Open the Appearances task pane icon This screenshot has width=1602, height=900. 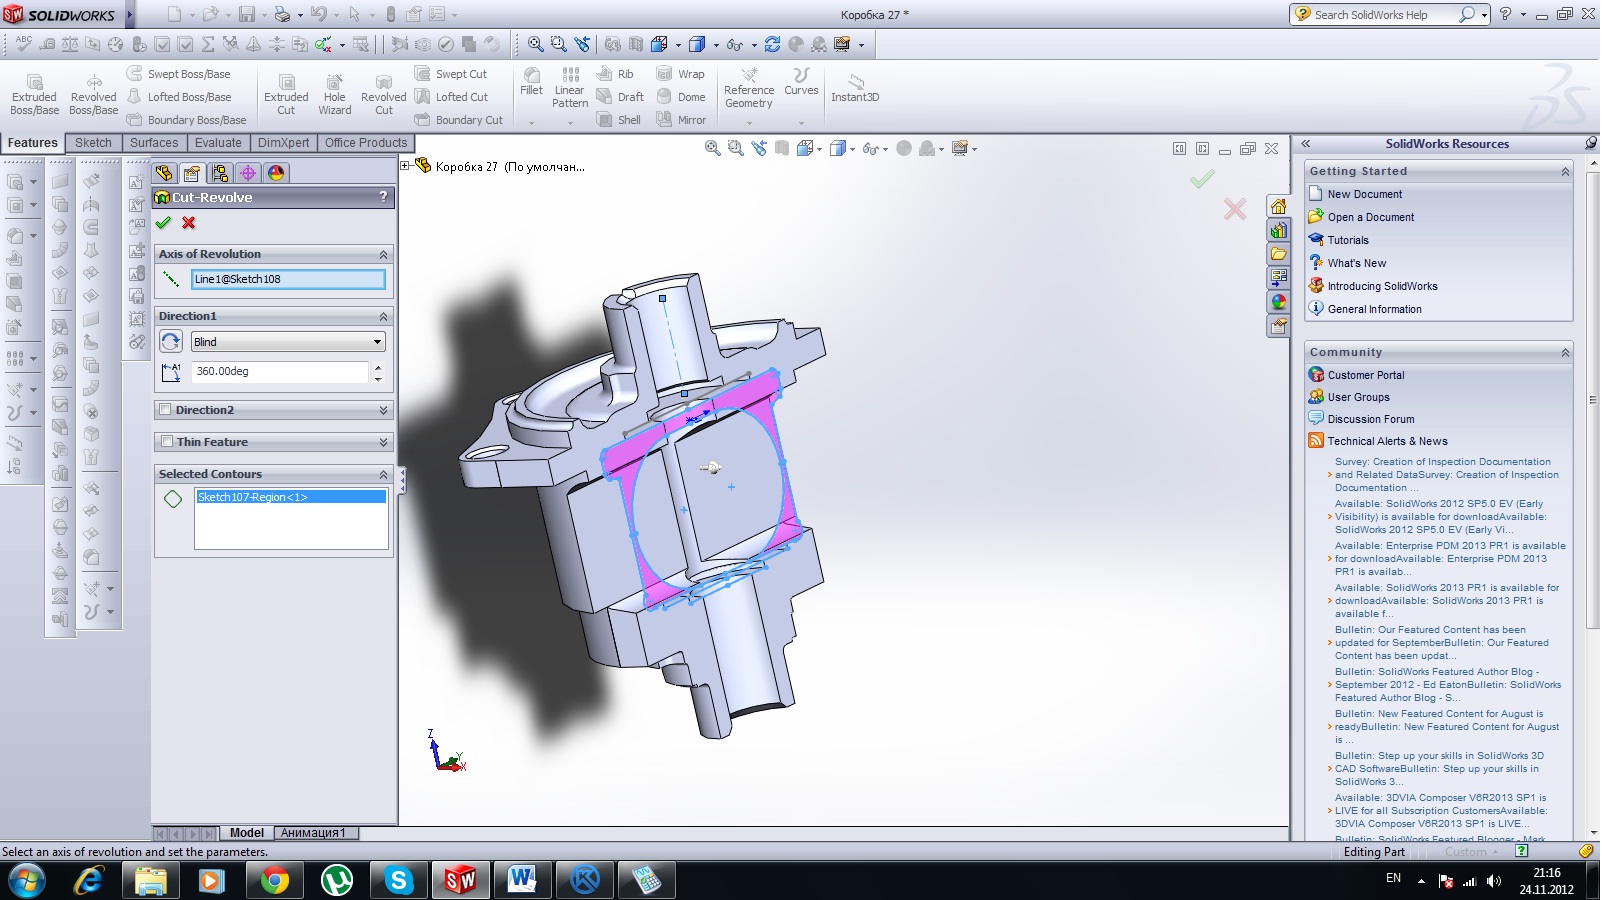[x=1278, y=302]
